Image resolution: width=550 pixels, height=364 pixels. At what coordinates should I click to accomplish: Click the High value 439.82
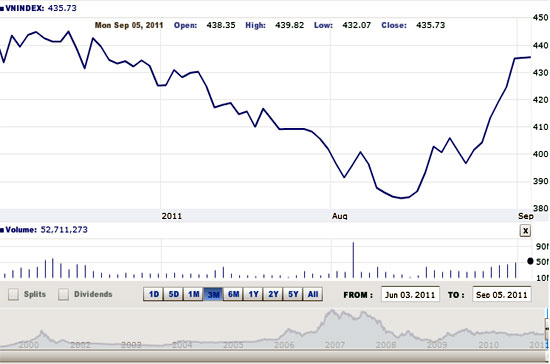[289, 25]
